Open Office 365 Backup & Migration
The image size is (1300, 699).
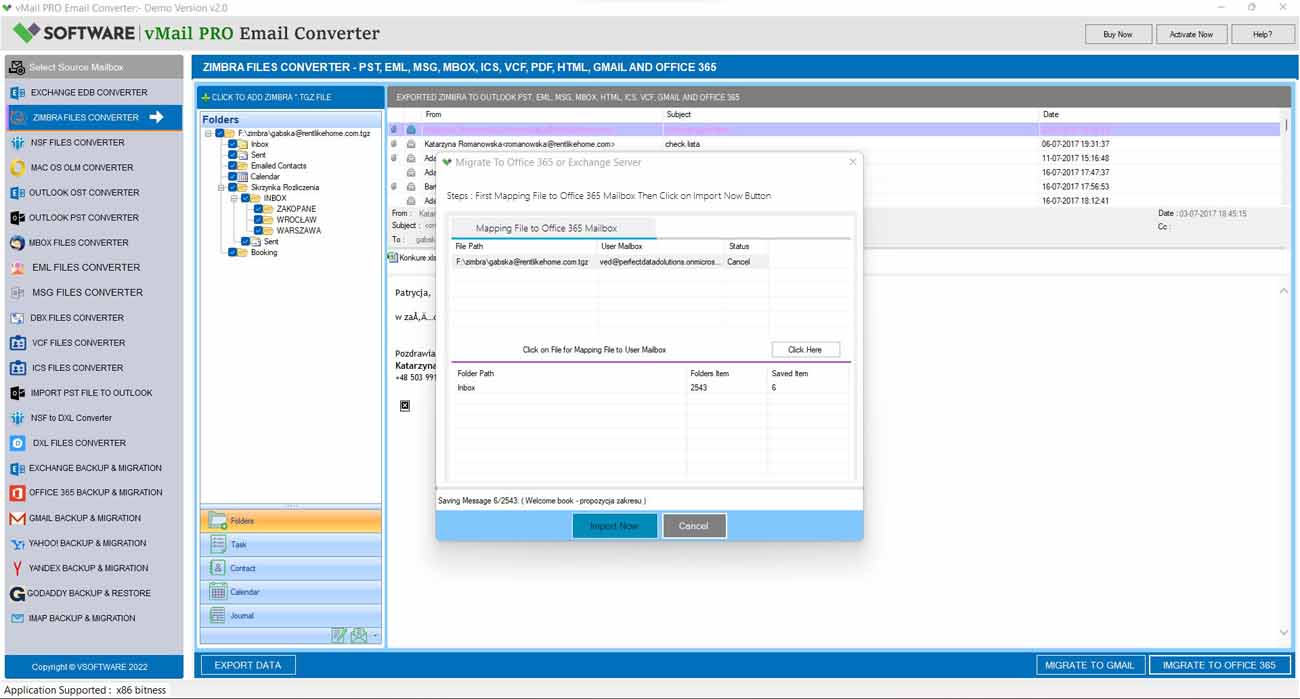(x=93, y=492)
